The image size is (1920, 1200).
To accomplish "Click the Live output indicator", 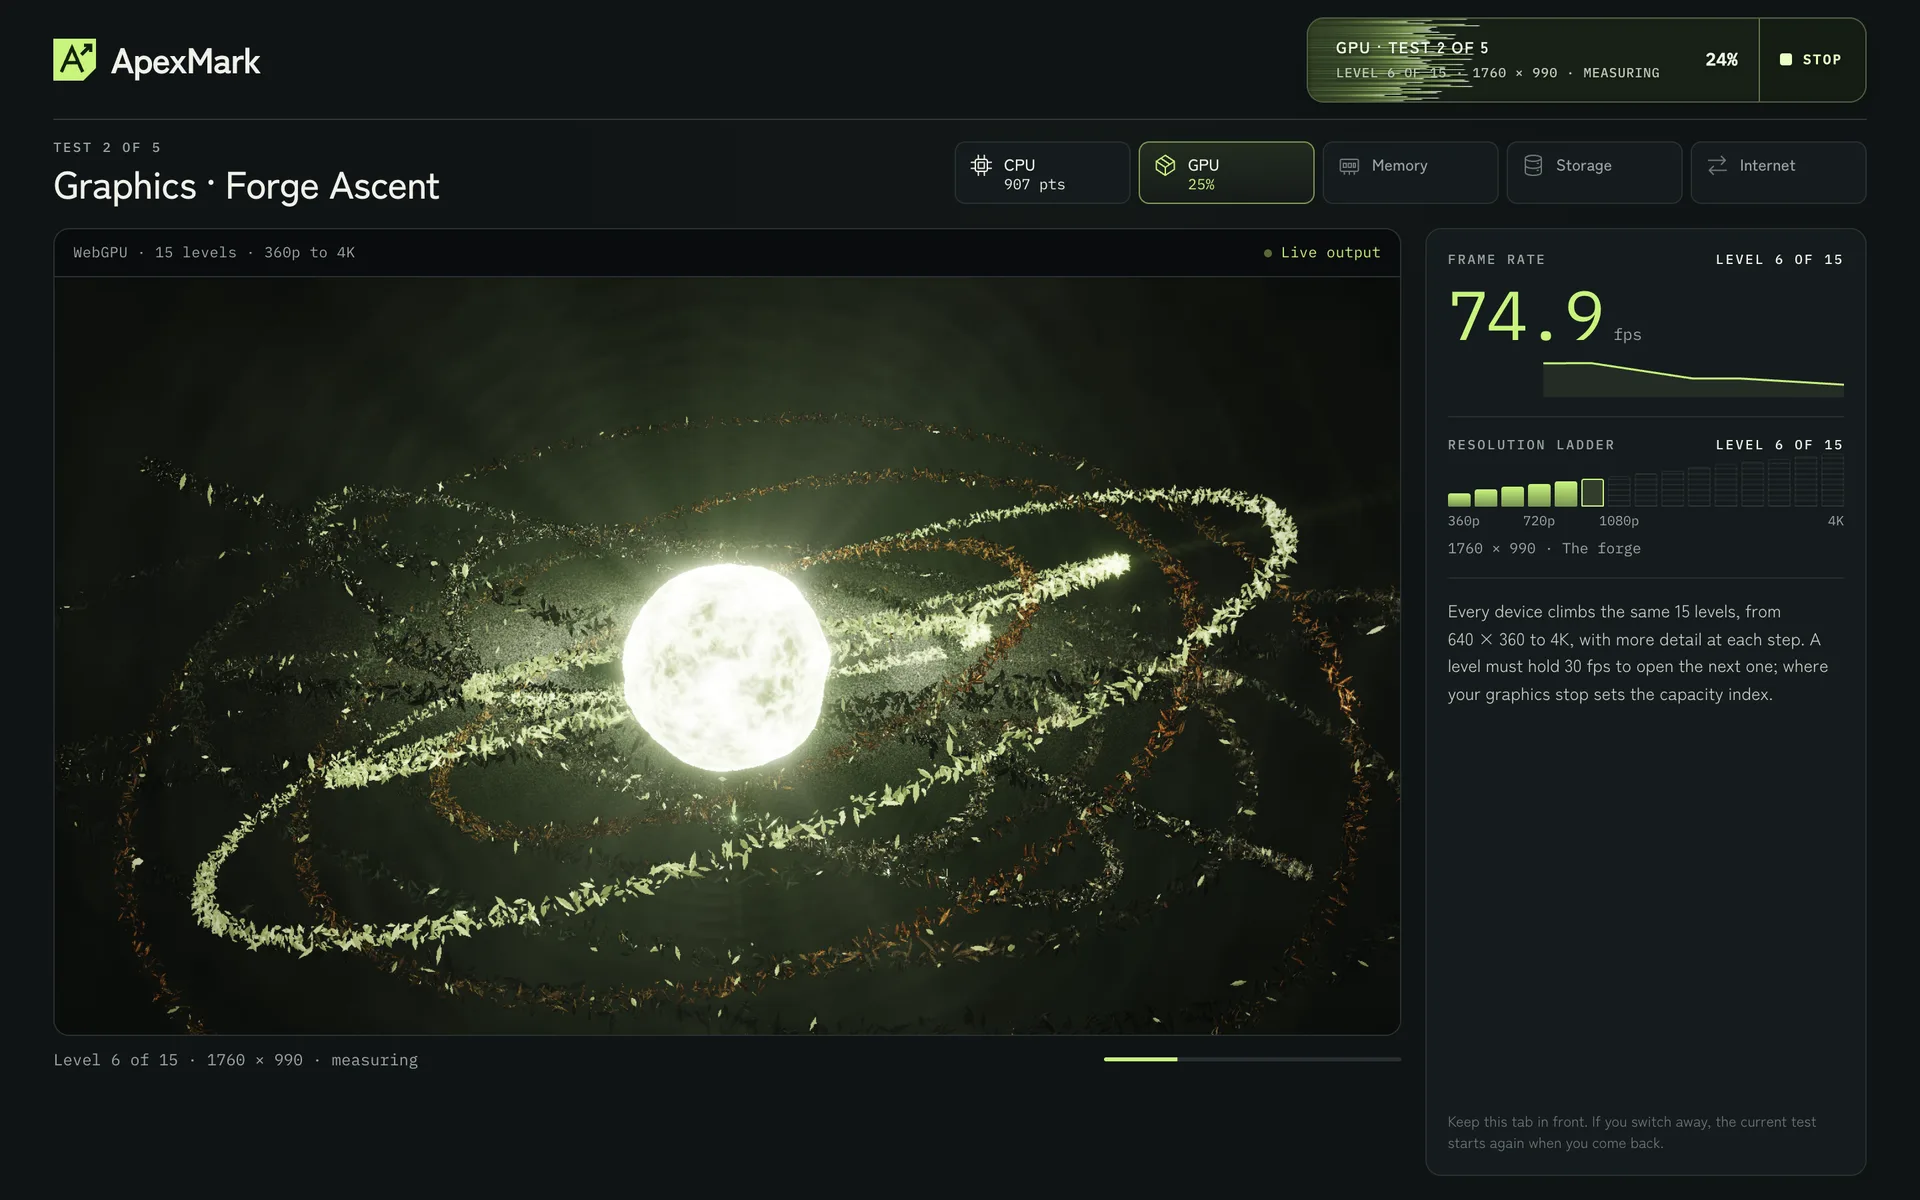I will coord(1322,253).
